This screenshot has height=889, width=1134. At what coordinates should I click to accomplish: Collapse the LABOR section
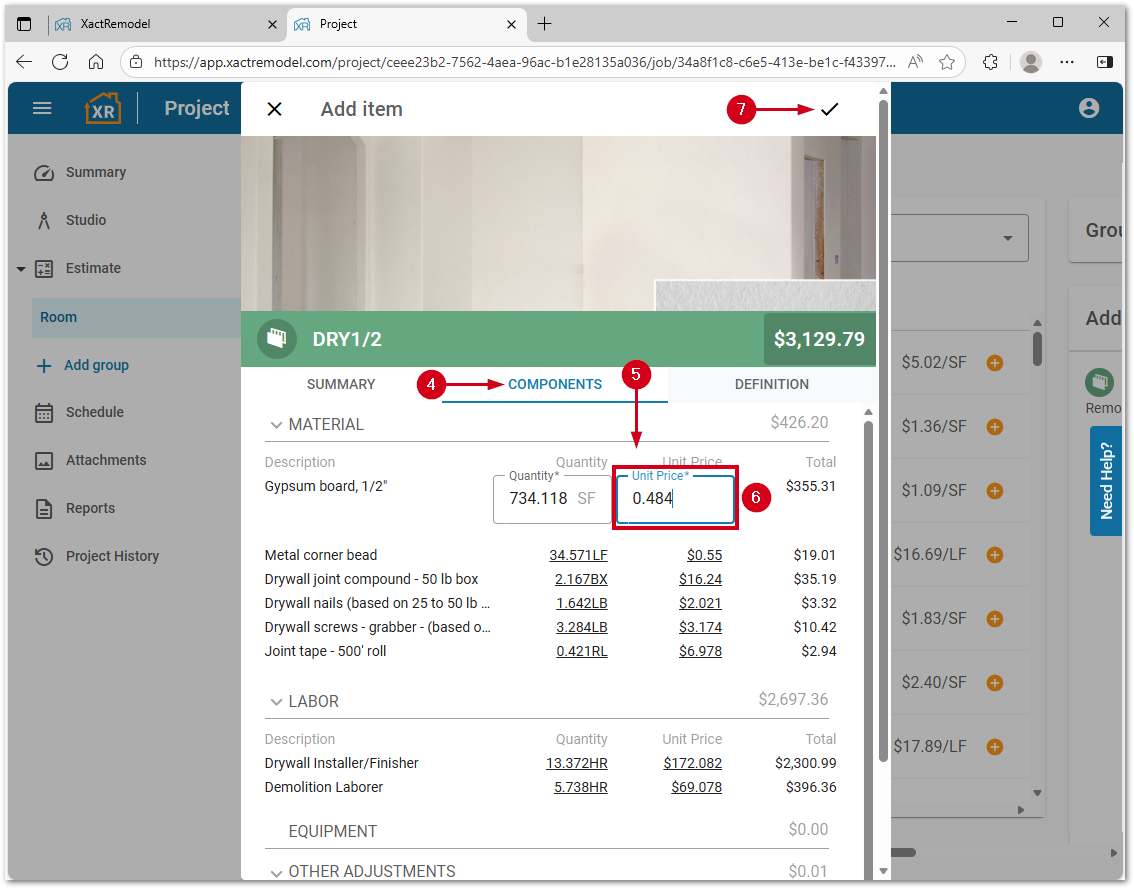(x=276, y=702)
